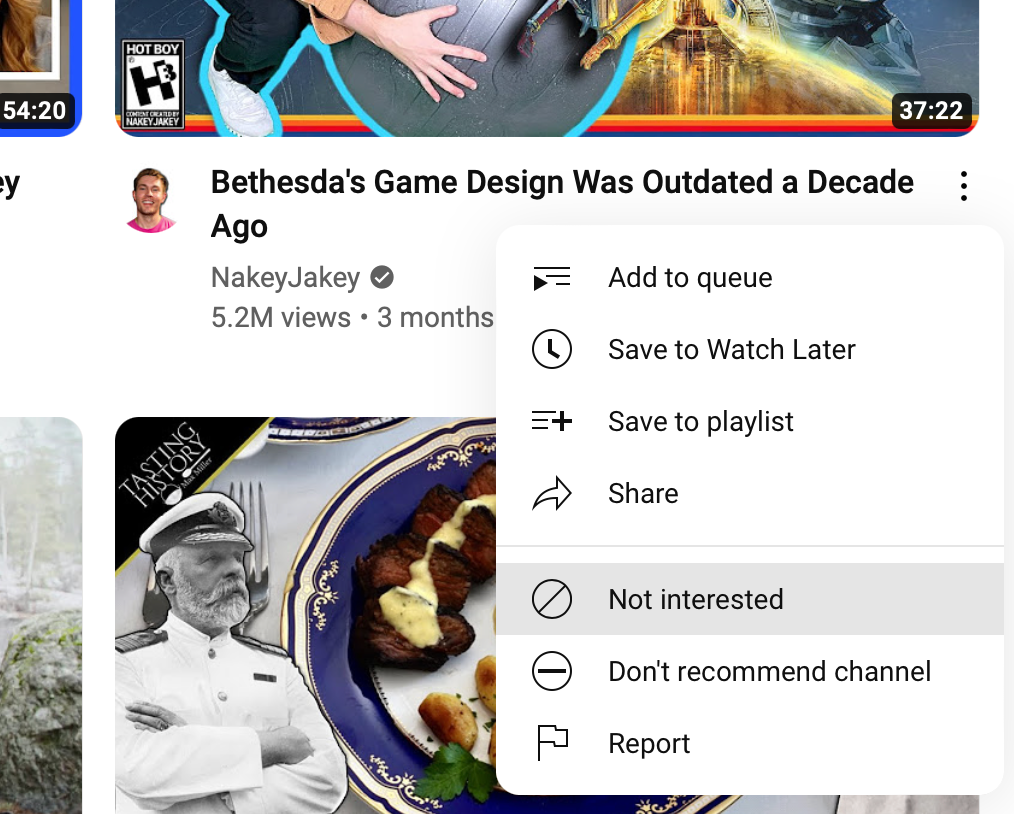The width and height of the screenshot is (1014, 814).
Task: Click the Watch Later clock icon
Action: click(x=552, y=349)
